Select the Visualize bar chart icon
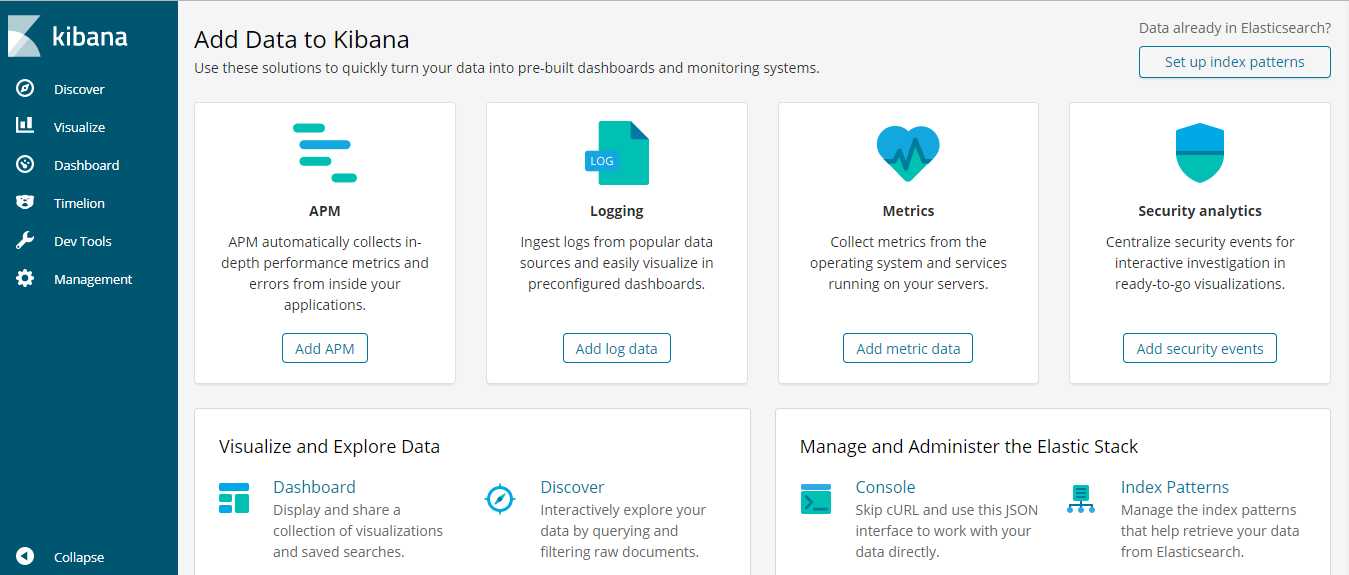Image resolution: width=1349 pixels, height=575 pixels. click(25, 126)
